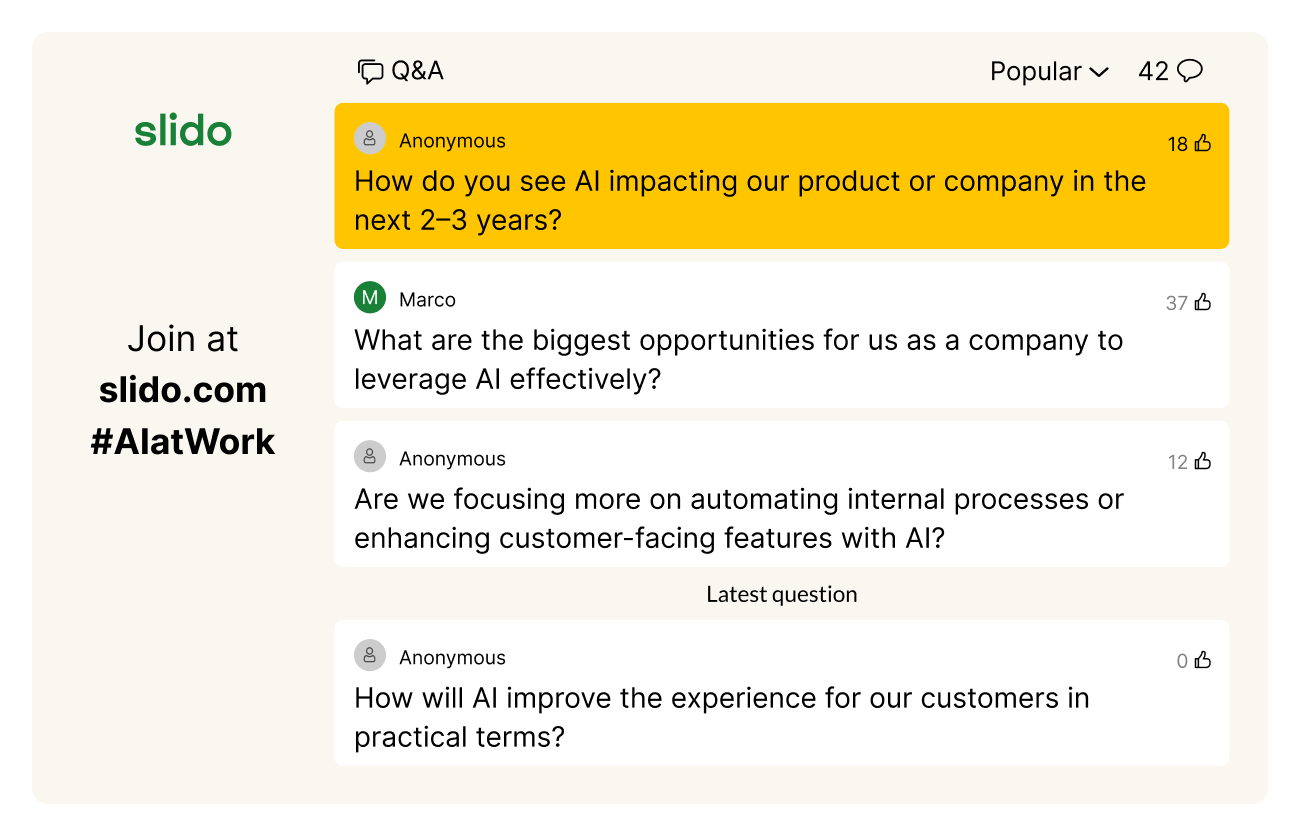Viewport: 1300px width, 836px height.
Task: Click thumbs-up on Marco's question
Action: tap(1203, 302)
